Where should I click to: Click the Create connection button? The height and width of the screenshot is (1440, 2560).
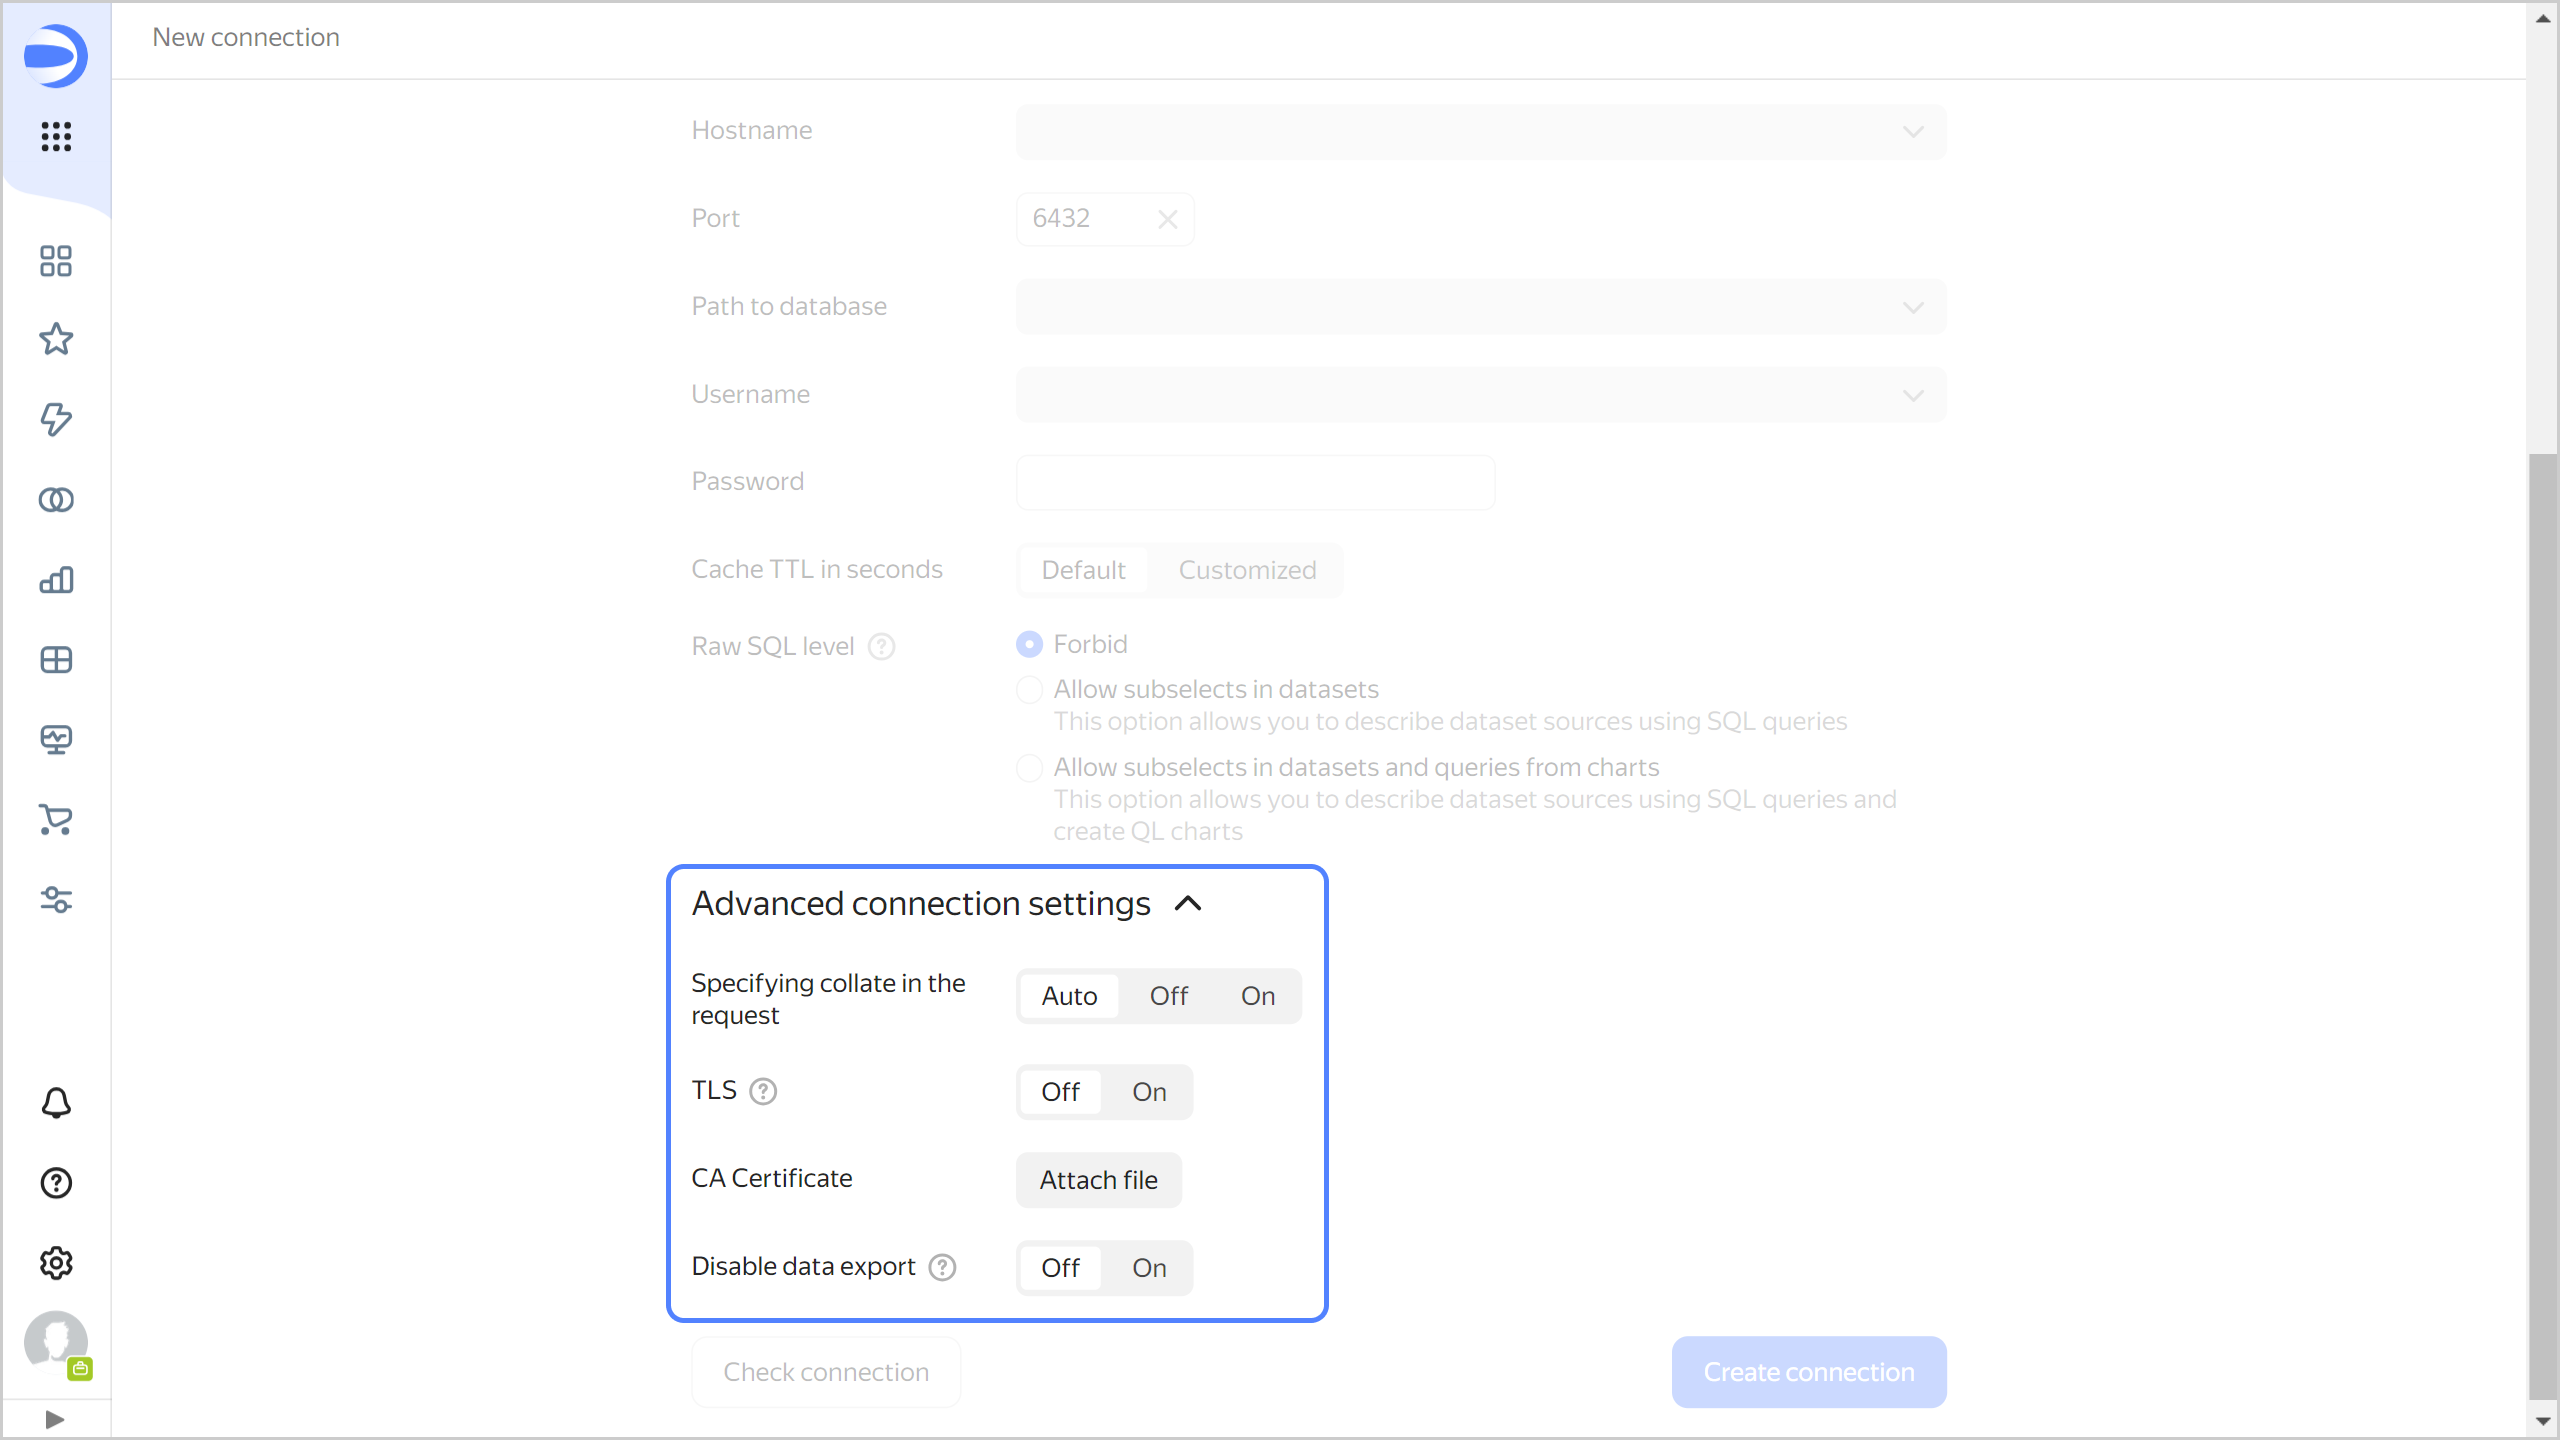(x=1808, y=1372)
